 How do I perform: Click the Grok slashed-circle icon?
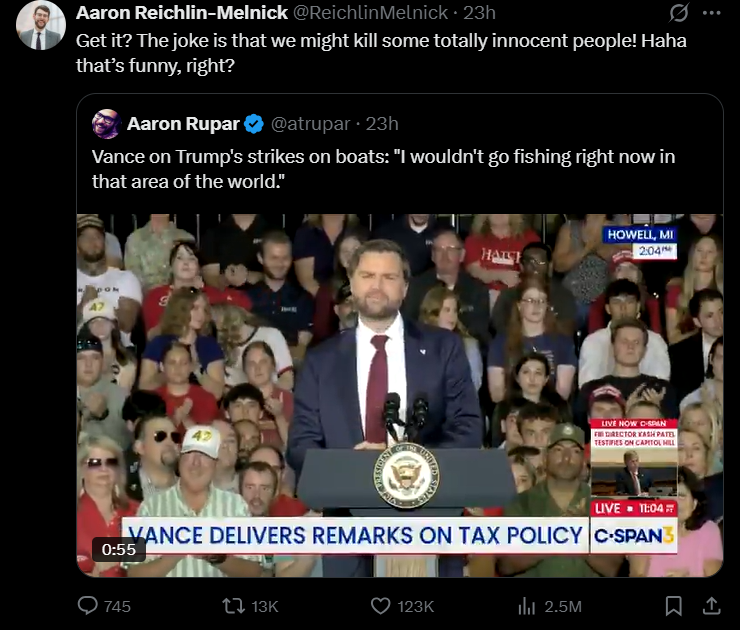tap(679, 13)
